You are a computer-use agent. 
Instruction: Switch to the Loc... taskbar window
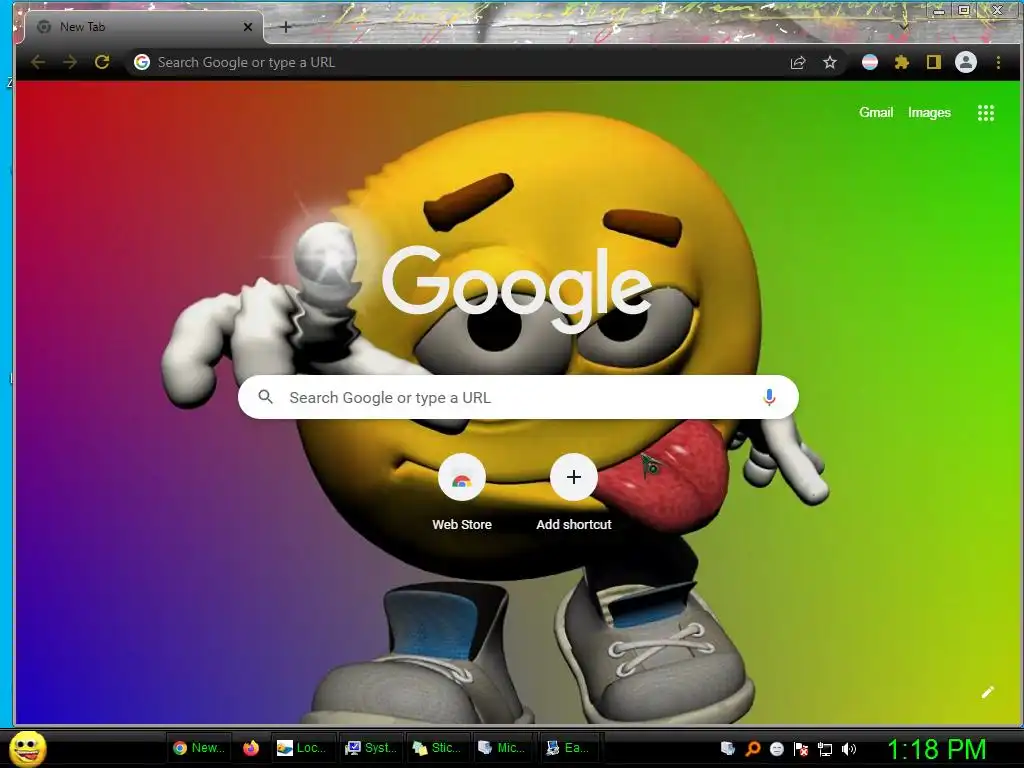click(302, 748)
